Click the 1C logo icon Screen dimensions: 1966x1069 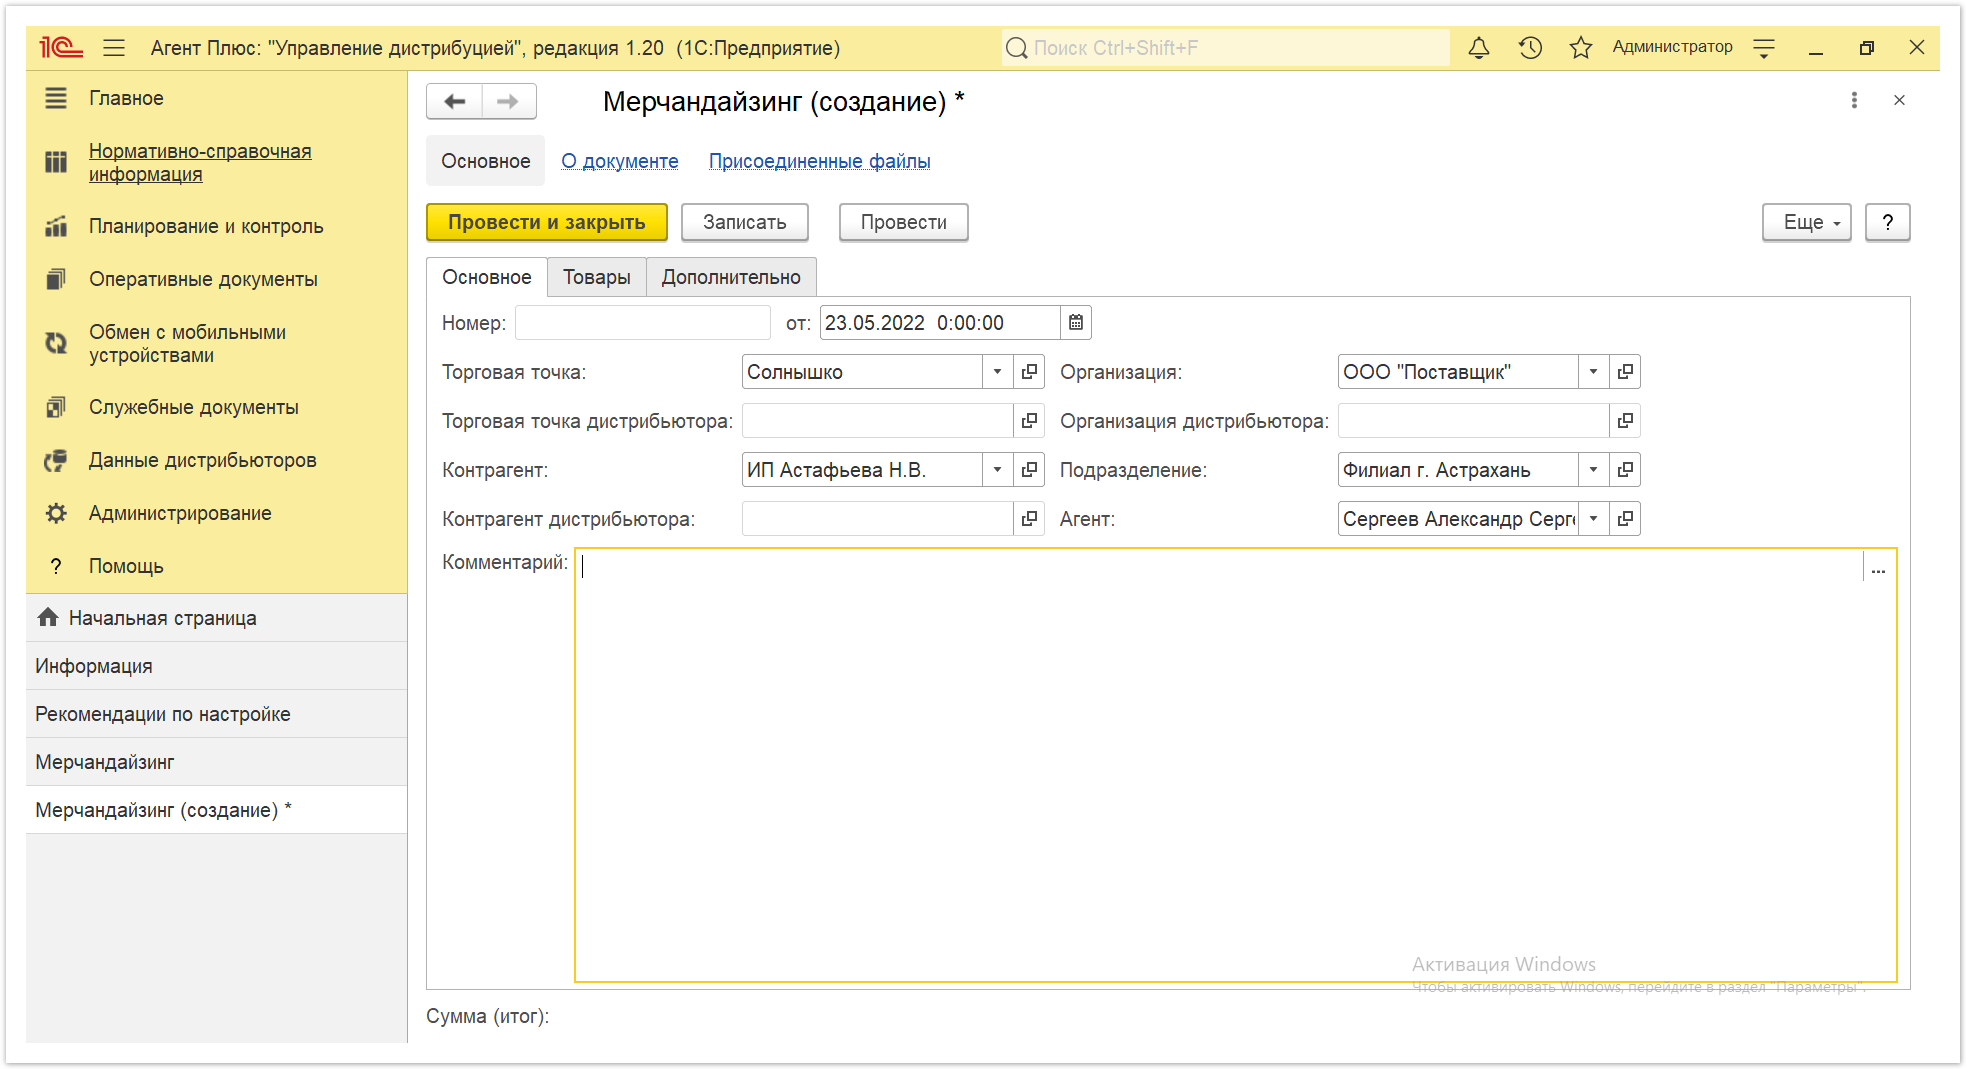(x=61, y=47)
